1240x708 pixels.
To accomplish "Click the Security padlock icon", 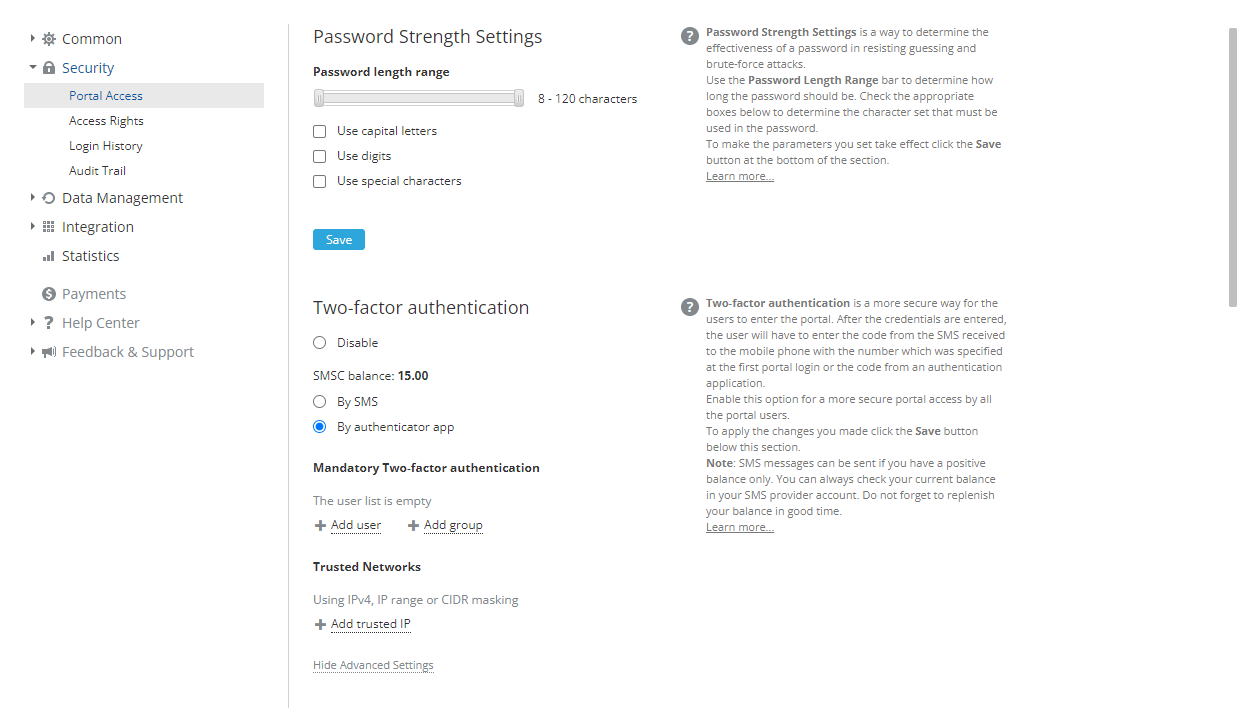I will 48,67.
